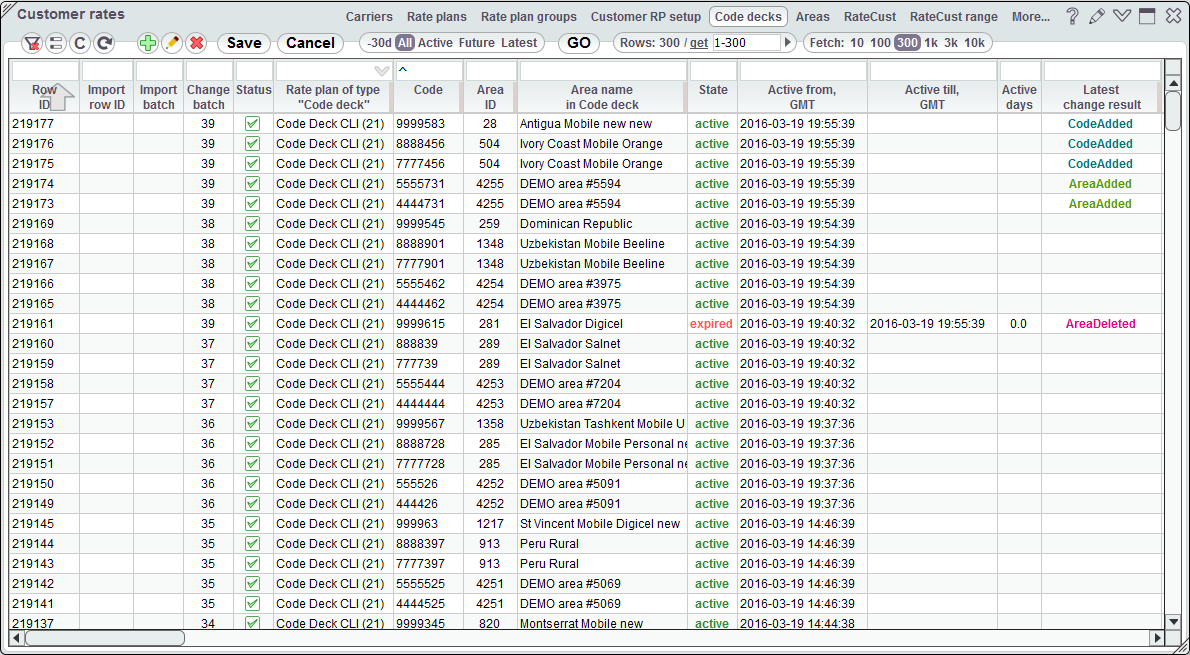Click the double-chevron icon near the top right
The image size is (1190, 655).
pyautogui.click(x=1121, y=15)
